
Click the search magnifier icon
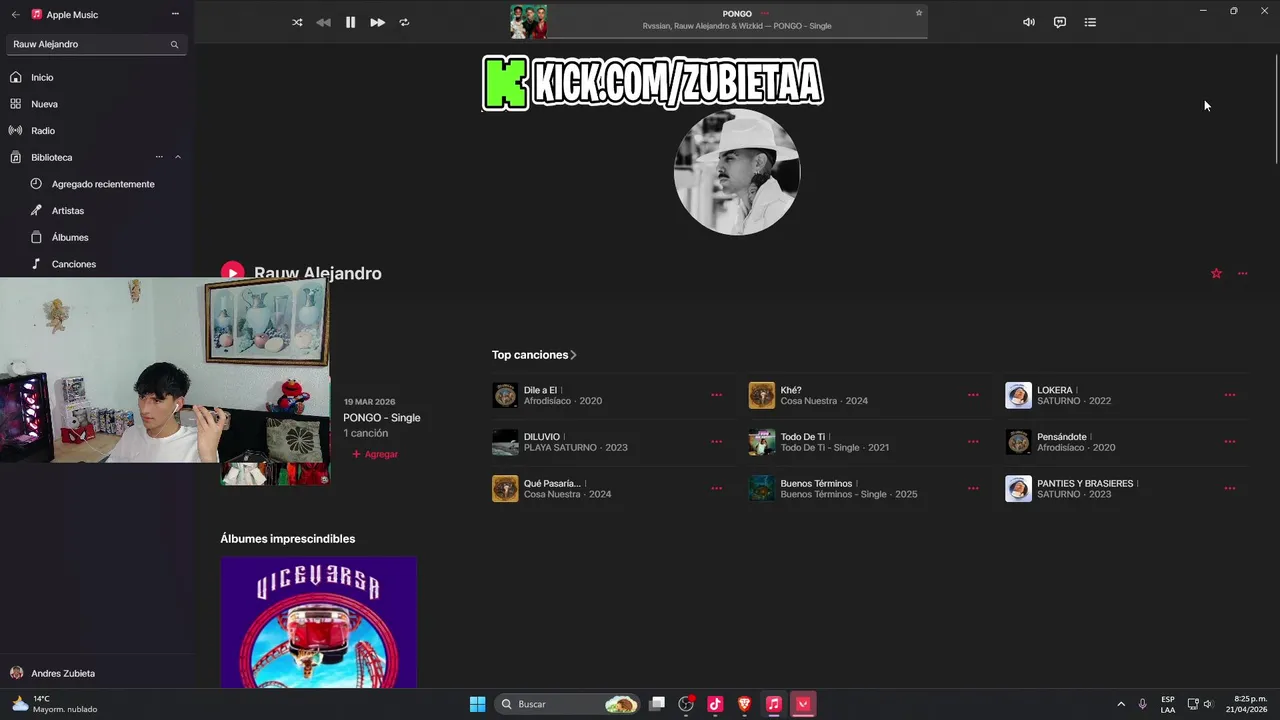tap(174, 44)
